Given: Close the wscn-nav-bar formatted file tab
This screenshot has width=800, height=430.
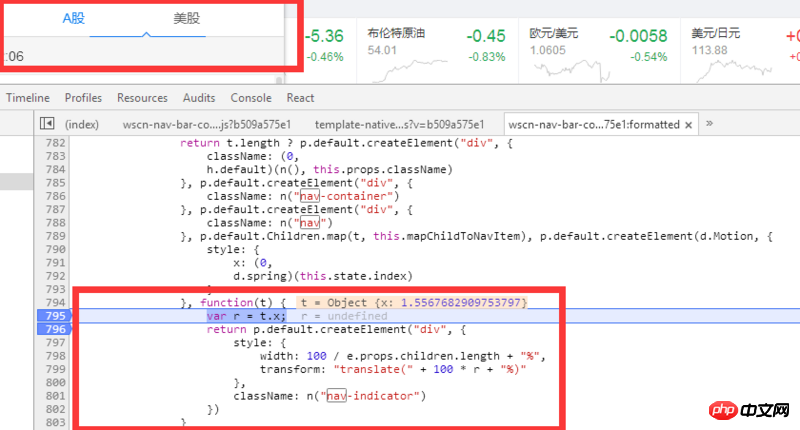Looking at the screenshot, I should pyautogui.click(x=688, y=125).
